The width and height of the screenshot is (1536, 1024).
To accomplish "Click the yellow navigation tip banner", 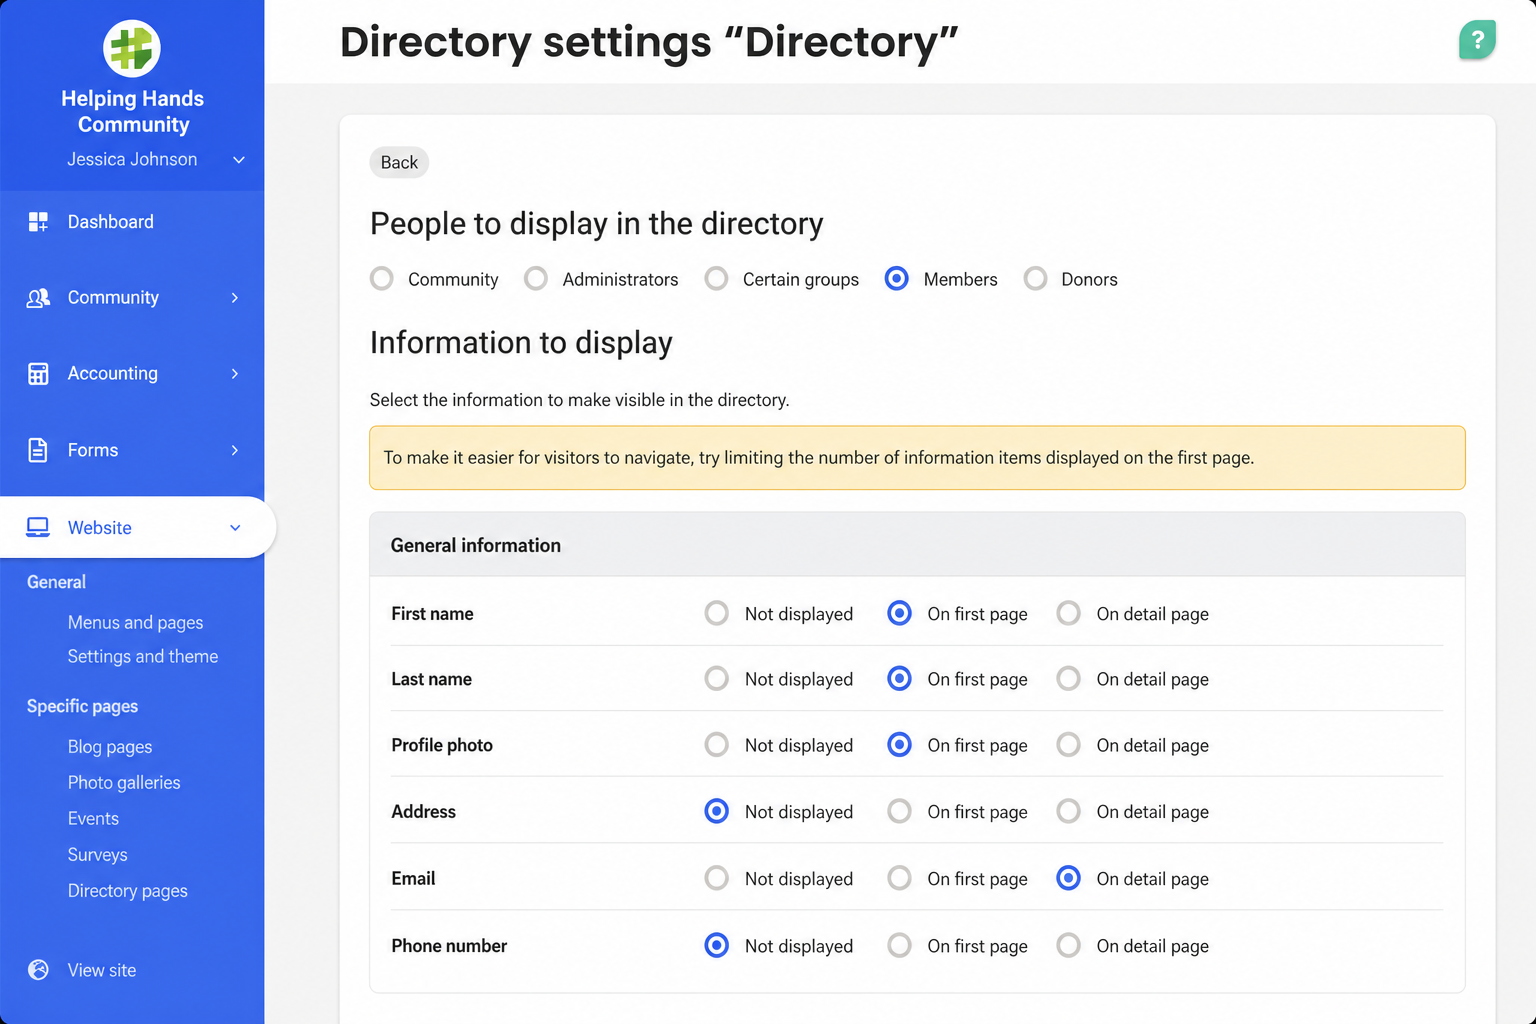I will 917,458.
